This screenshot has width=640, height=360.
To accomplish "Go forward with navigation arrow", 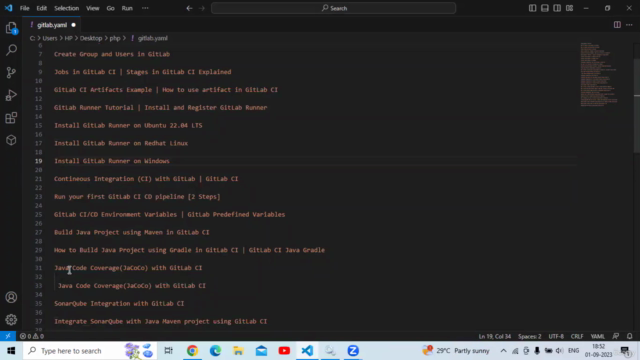I will [202, 8].
